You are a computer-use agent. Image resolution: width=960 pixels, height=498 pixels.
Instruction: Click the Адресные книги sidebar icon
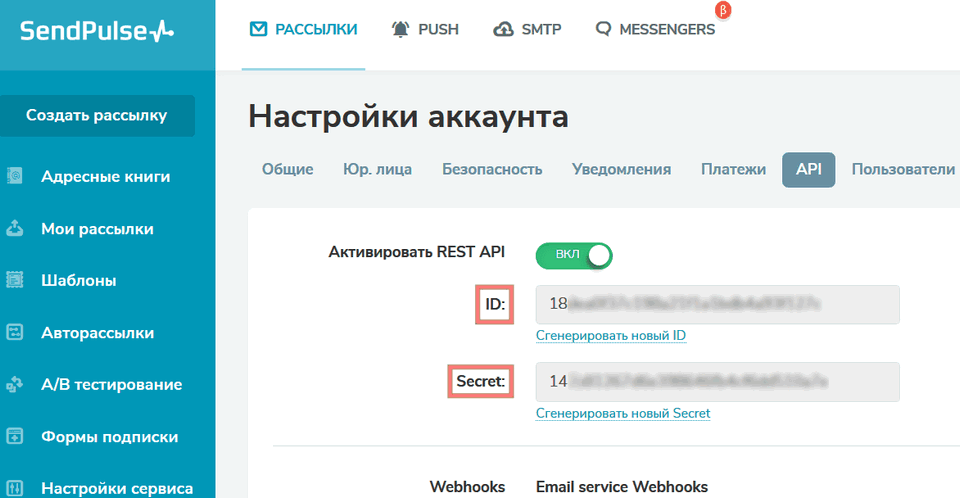pos(15,176)
